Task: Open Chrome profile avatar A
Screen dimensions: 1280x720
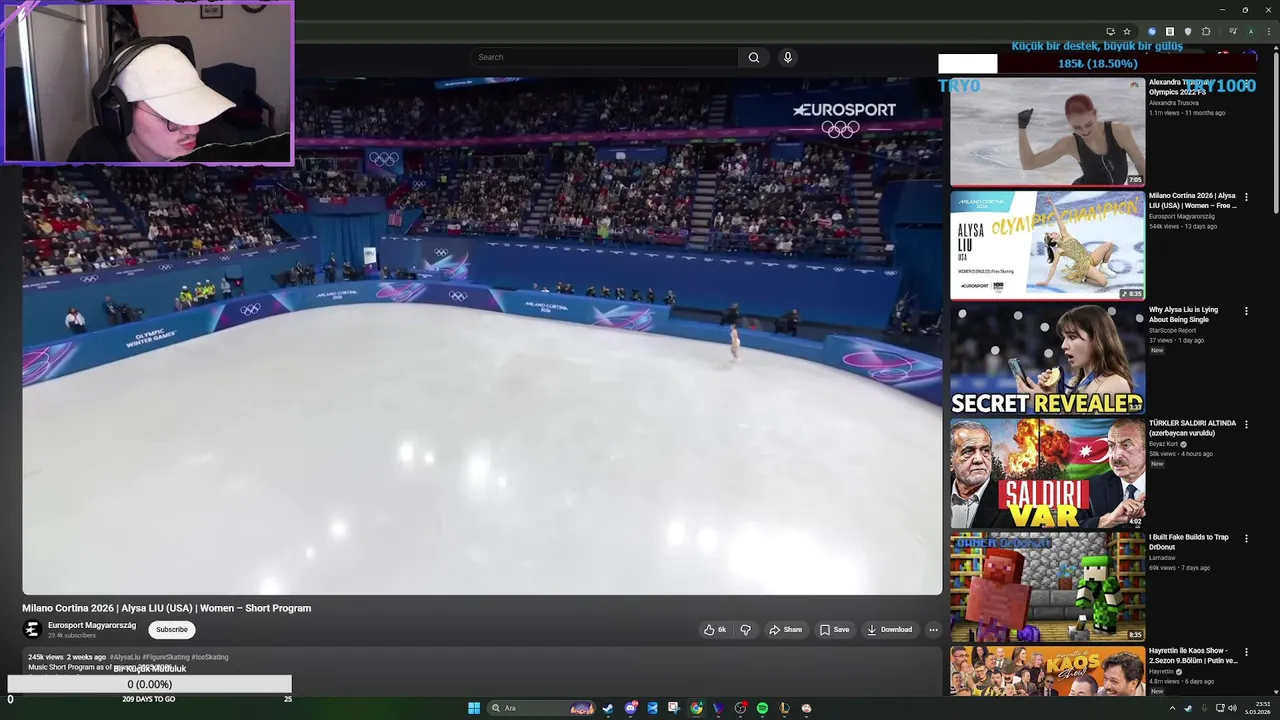Action: [x=1251, y=32]
